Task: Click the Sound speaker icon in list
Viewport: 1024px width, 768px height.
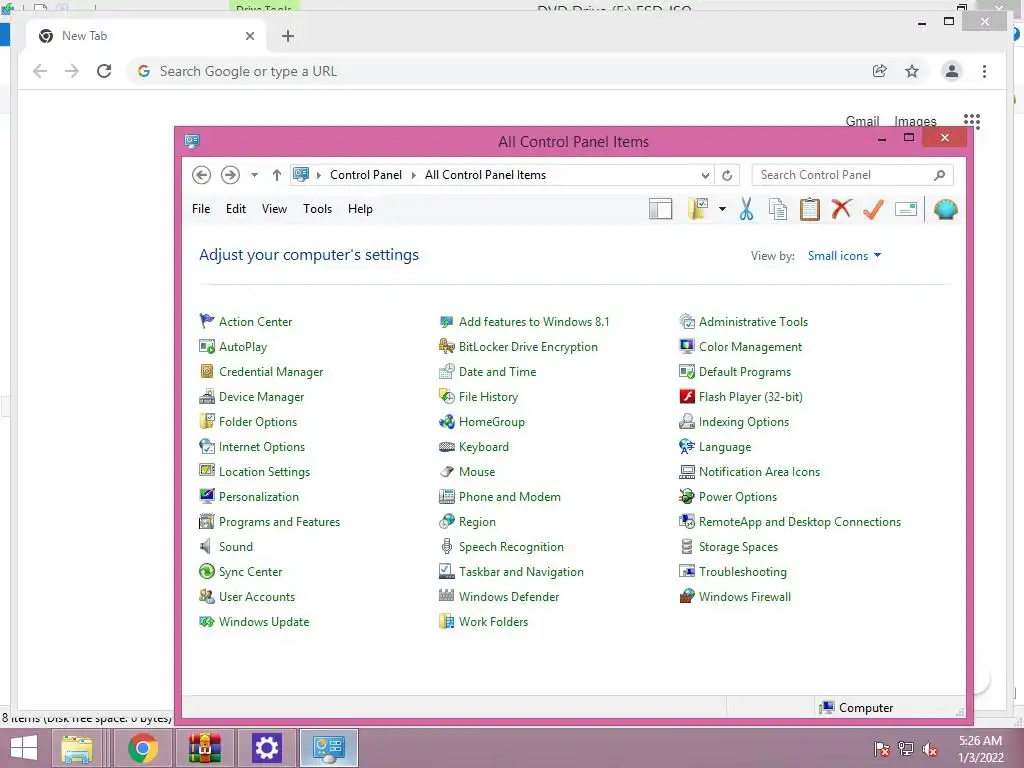Action: [x=206, y=547]
